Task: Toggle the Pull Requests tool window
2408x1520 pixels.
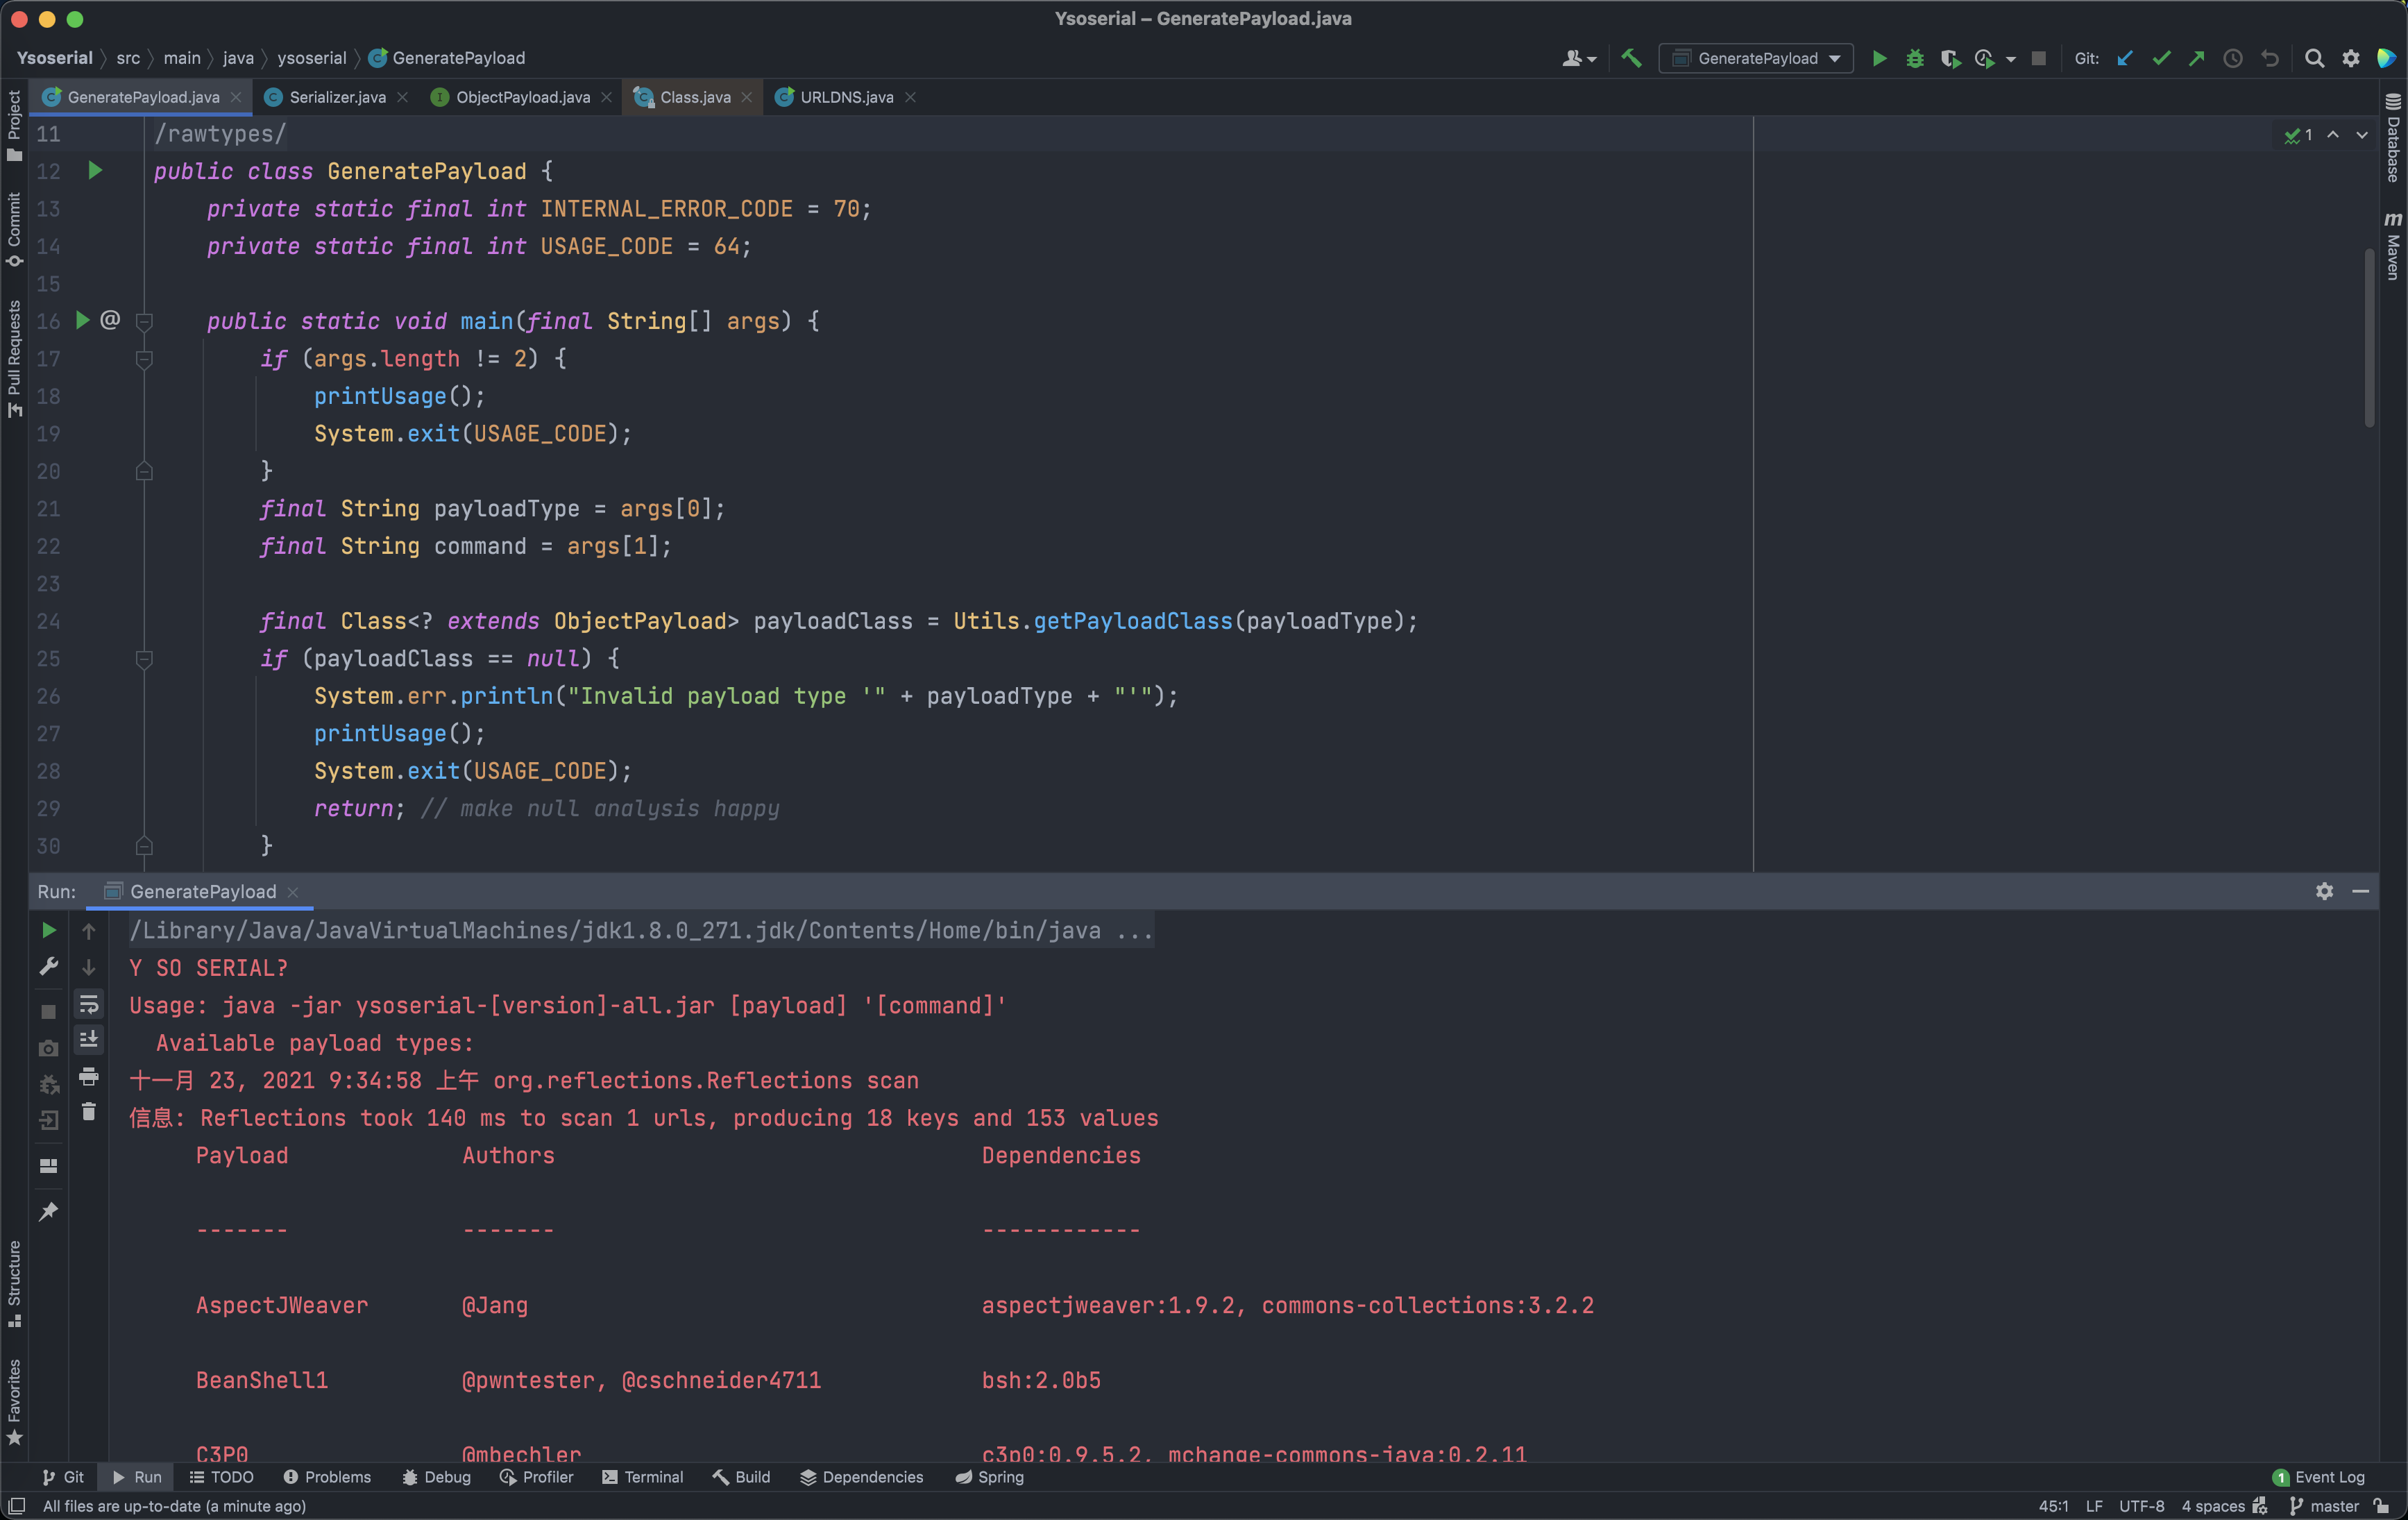Action: click(14, 358)
